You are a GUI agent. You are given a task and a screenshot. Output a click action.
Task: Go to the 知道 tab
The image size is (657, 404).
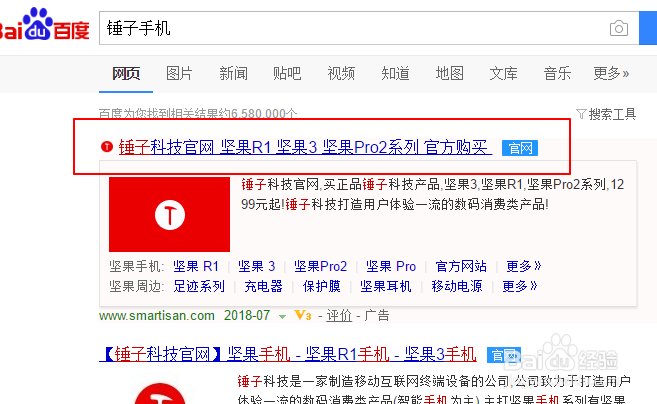tap(395, 74)
